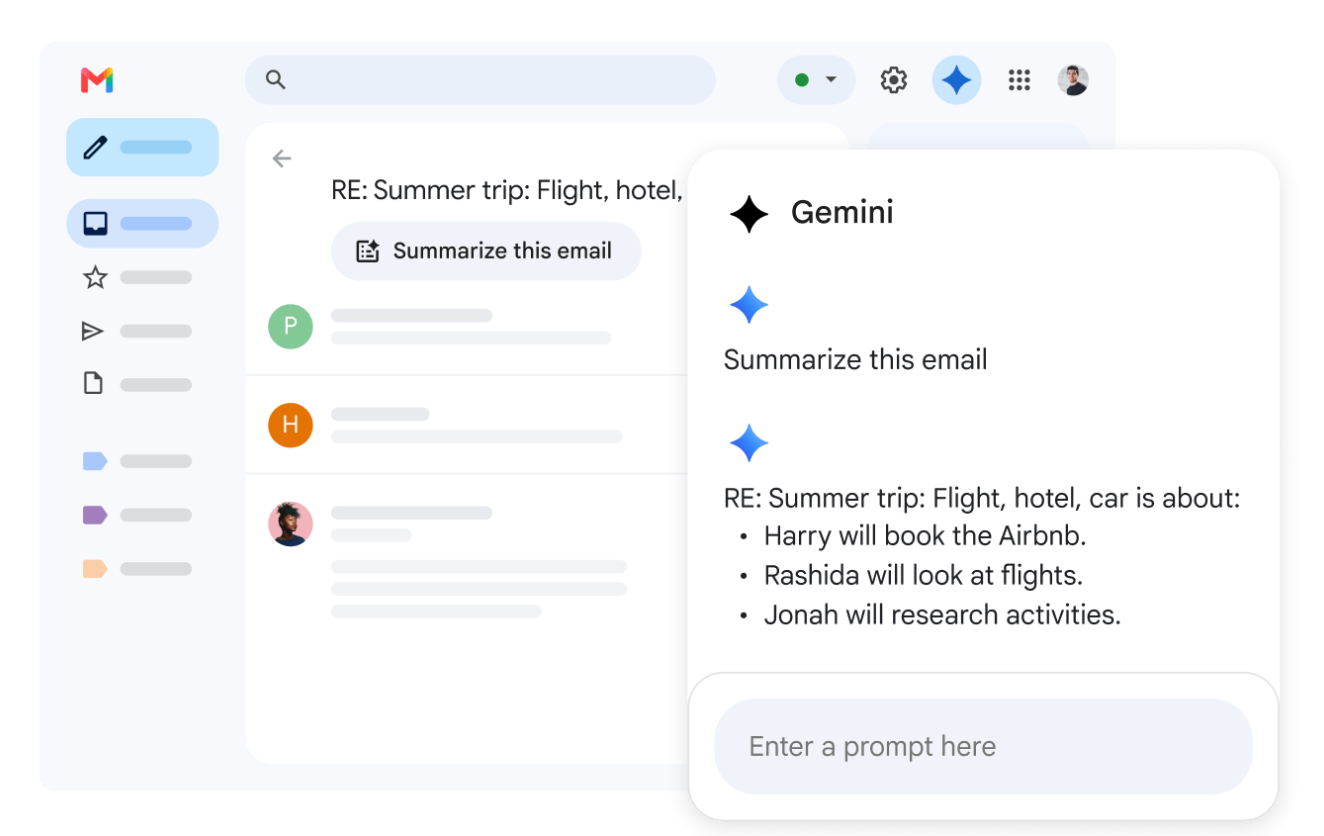This screenshot has height=836, width=1324.
Task: Click the Summarize this email chip
Action: (486, 251)
